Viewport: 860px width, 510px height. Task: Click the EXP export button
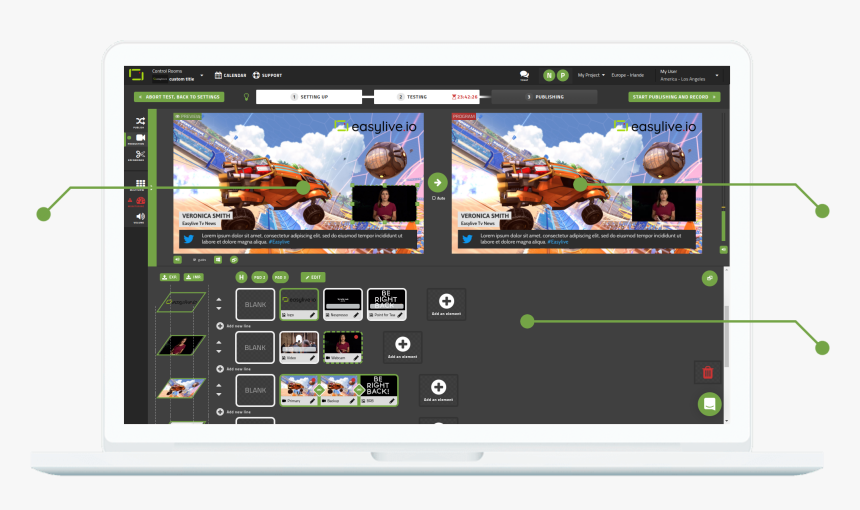pos(170,277)
